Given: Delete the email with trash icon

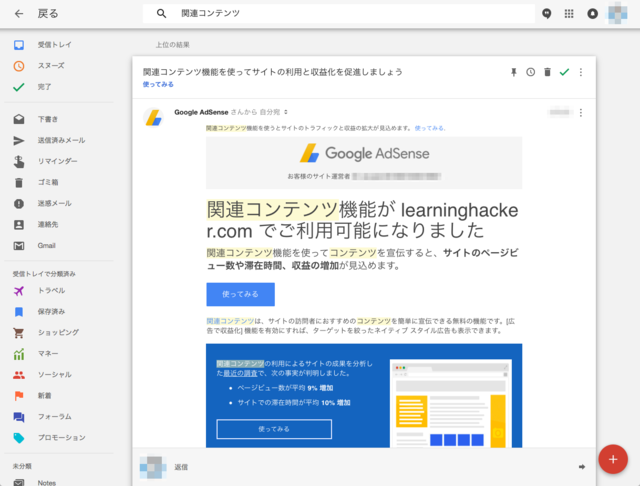Looking at the screenshot, I should [547, 72].
